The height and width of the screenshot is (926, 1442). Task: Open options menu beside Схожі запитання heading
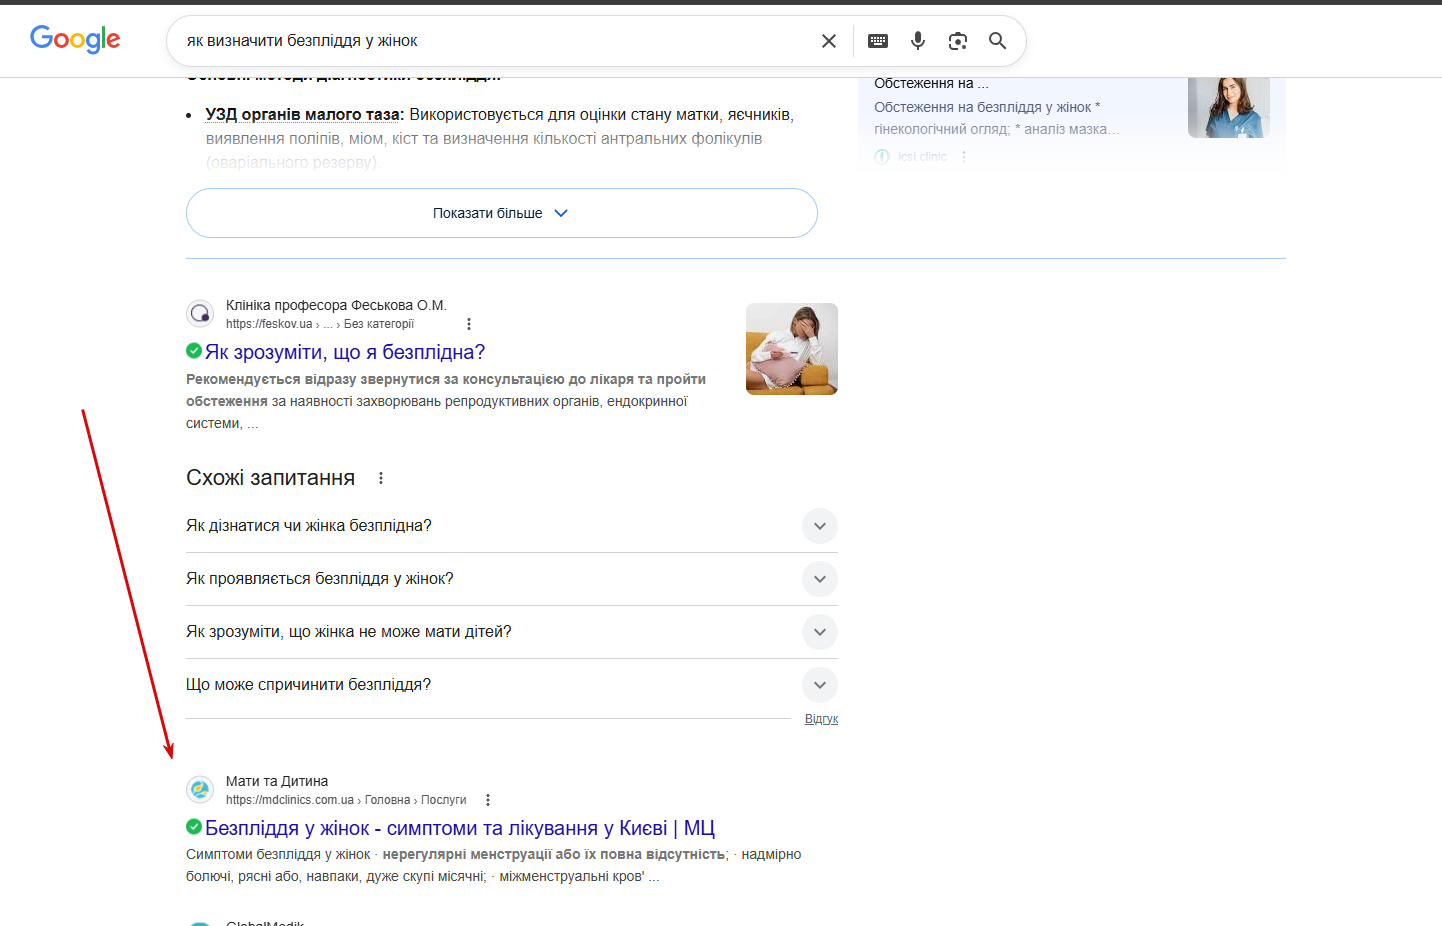(381, 478)
